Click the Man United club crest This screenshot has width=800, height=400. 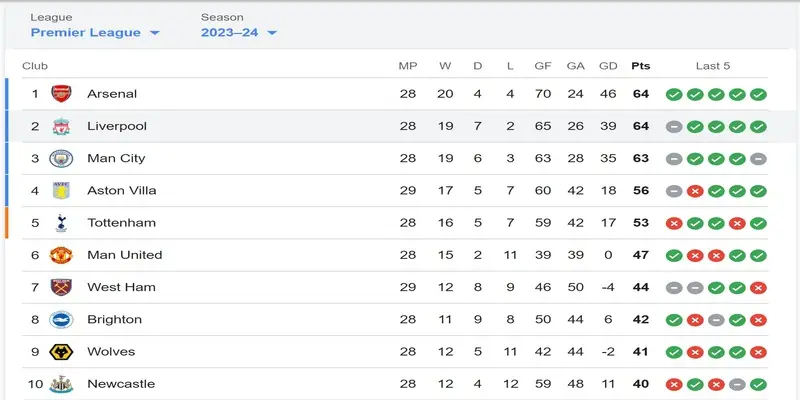point(61,255)
